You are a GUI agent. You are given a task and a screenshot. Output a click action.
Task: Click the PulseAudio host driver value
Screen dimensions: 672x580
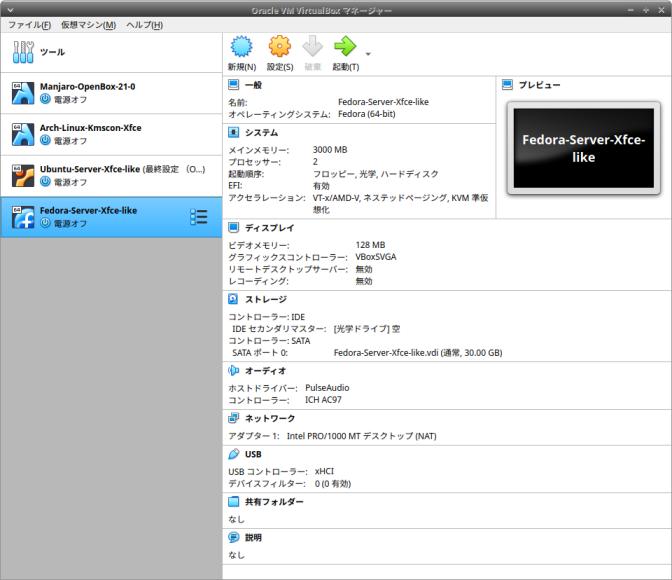327,388
